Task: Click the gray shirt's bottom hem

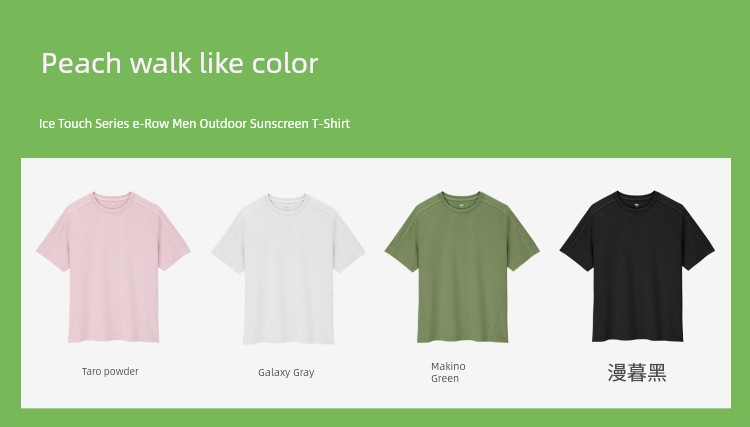Action: 288,341
